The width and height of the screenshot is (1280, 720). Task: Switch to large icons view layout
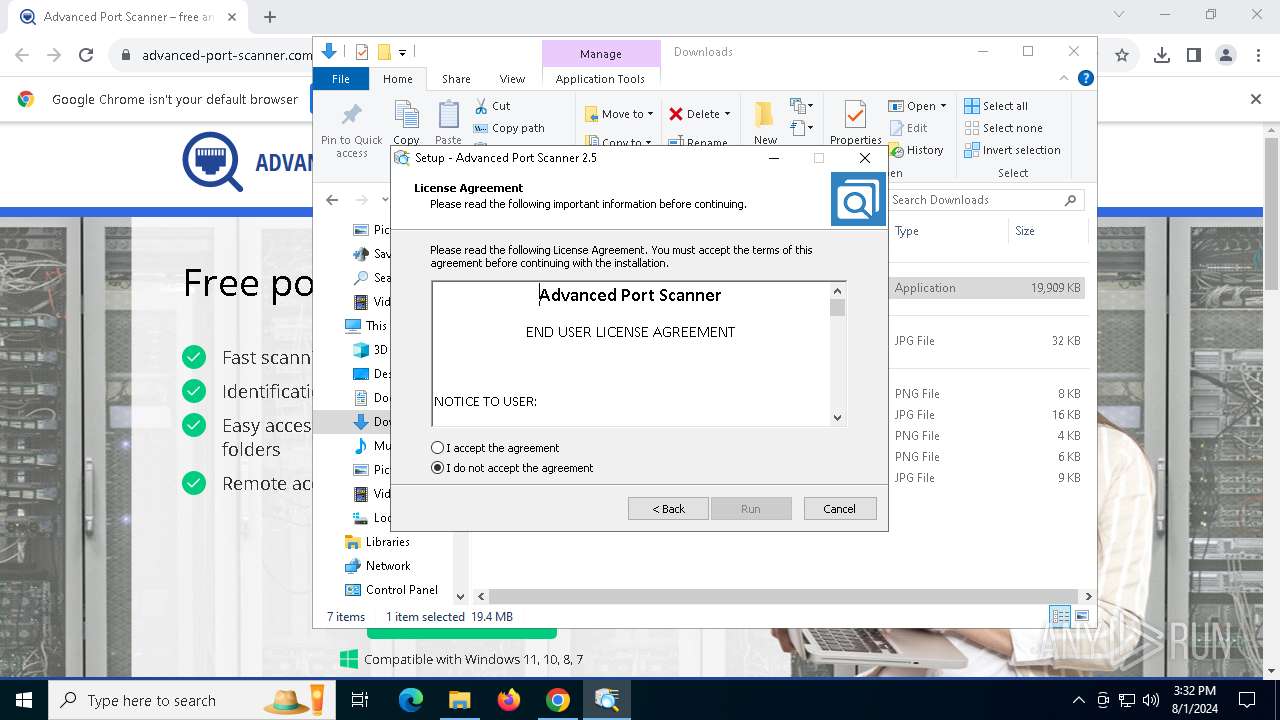pyautogui.click(x=1081, y=617)
